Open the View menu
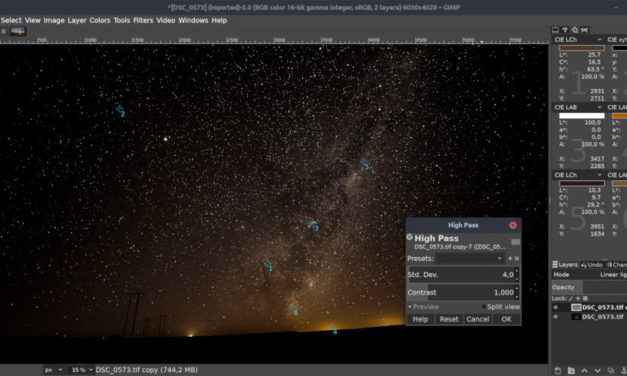 click(x=32, y=20)
